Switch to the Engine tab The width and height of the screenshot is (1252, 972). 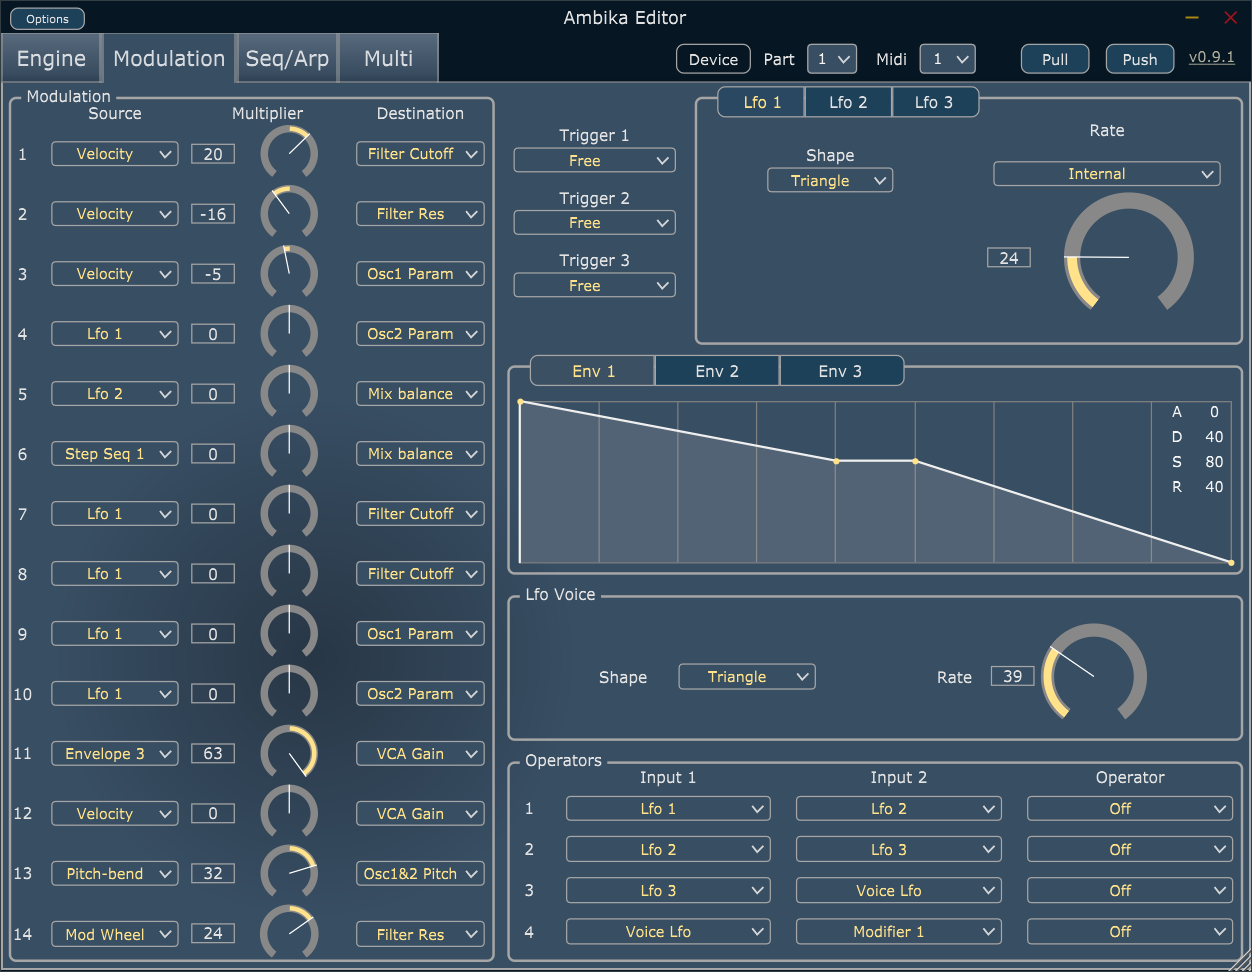pos(51,58)
